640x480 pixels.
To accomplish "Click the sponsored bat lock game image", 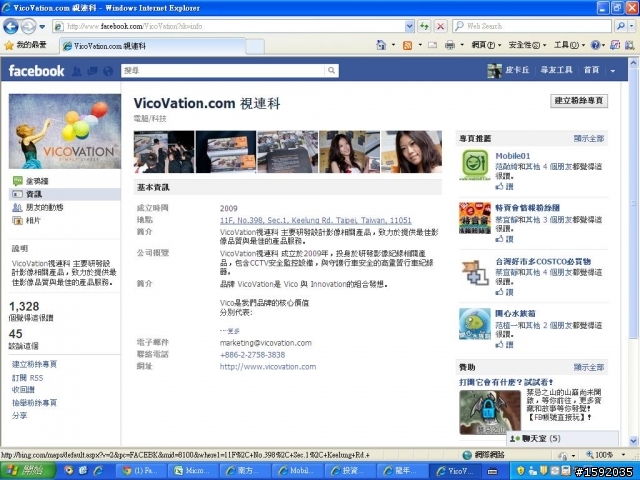I will coord(490,412).
